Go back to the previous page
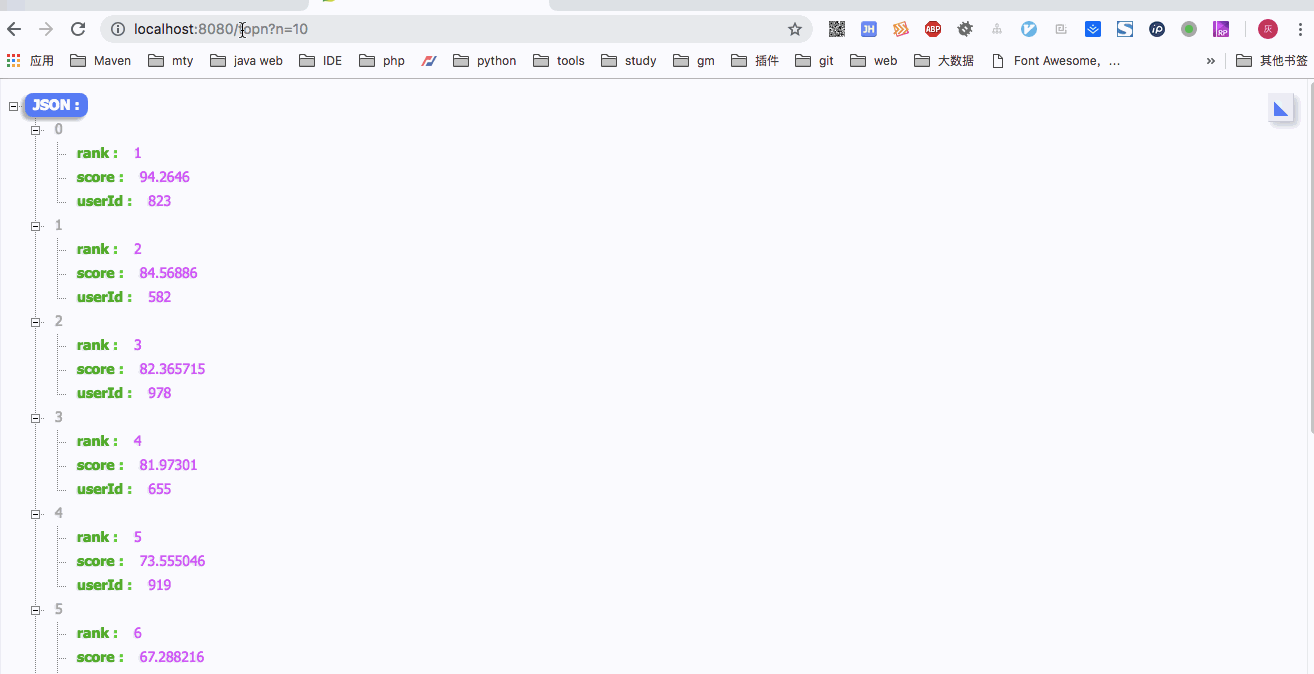Image resolution: width=1314 pixels, height=674 pixels. 14,29
